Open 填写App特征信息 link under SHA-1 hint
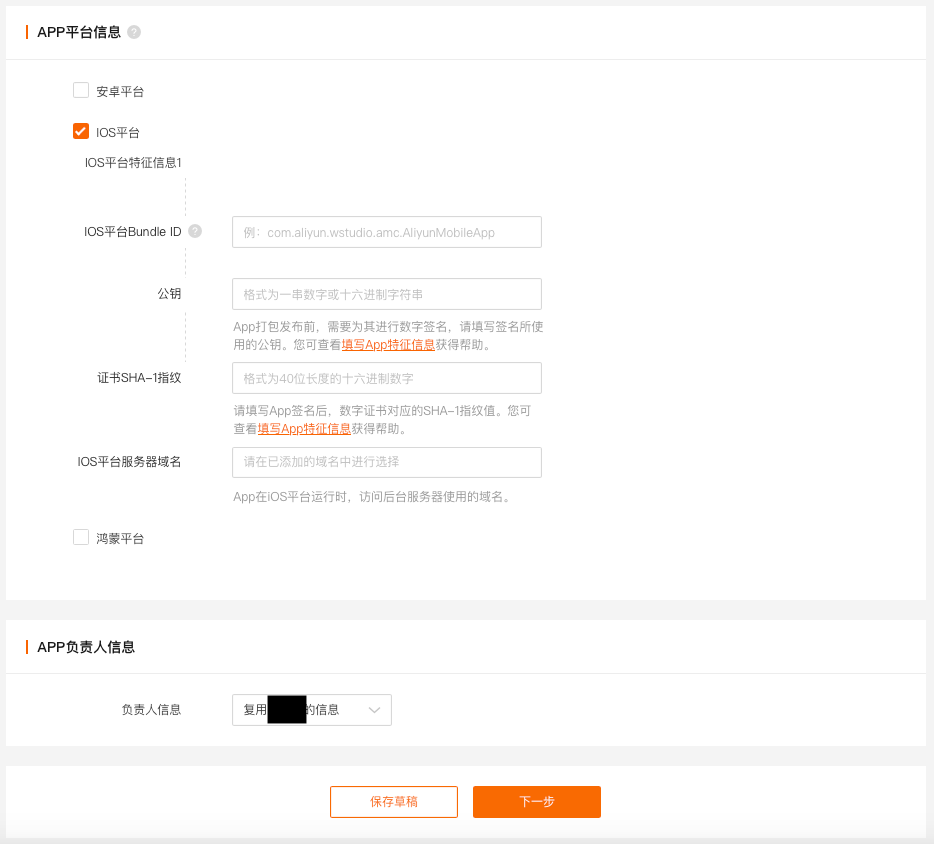This screenshot has width=934, height=844. point(304,428)
